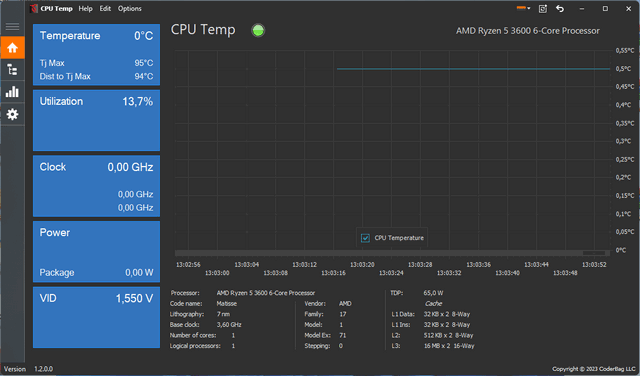Click the CPU Temp heading above graph
Image resolution: width=640 pixels, height=376 pixels.
click(203, 30)
